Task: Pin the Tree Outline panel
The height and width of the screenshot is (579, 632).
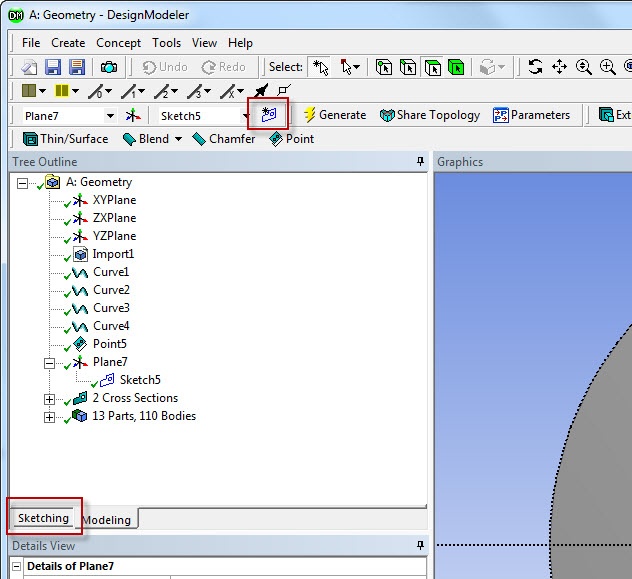Action: (420, 162)
